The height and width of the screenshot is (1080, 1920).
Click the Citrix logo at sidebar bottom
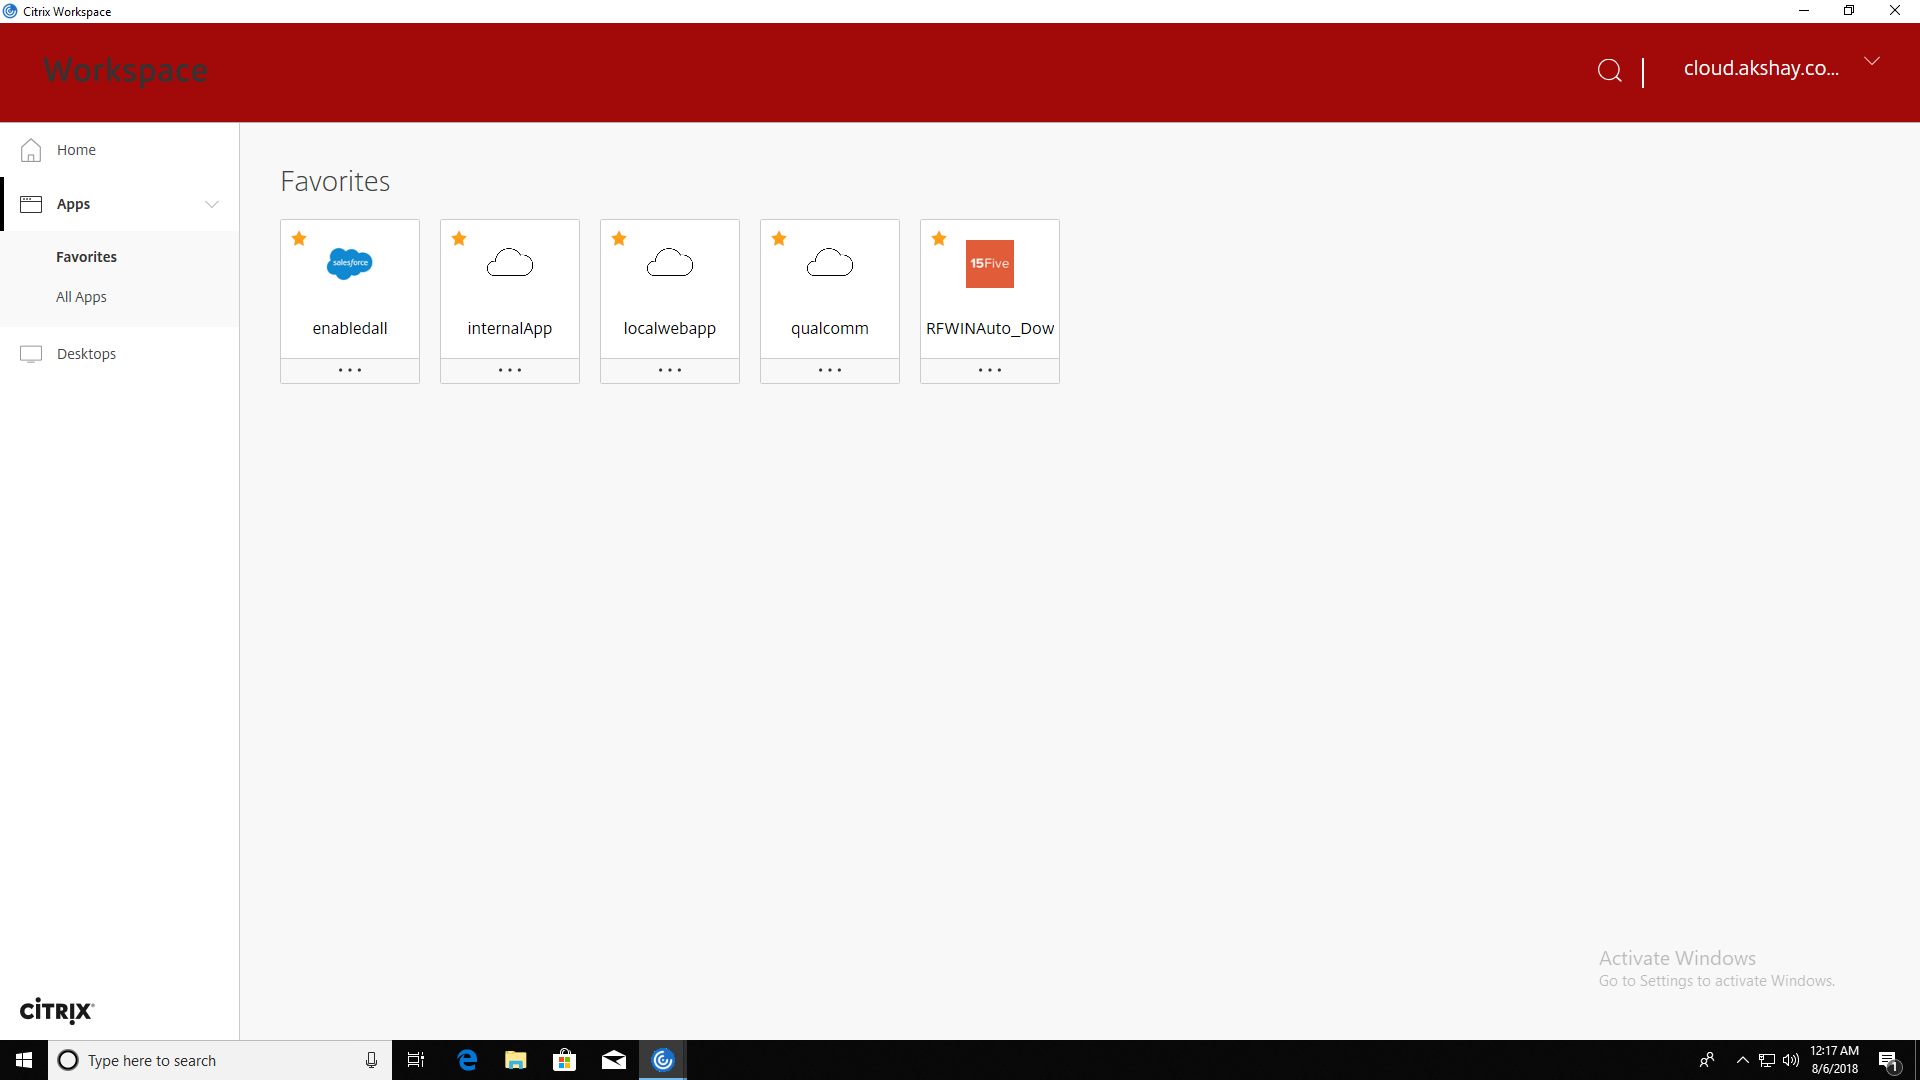pyautogui.click(x=57, y=1010)
